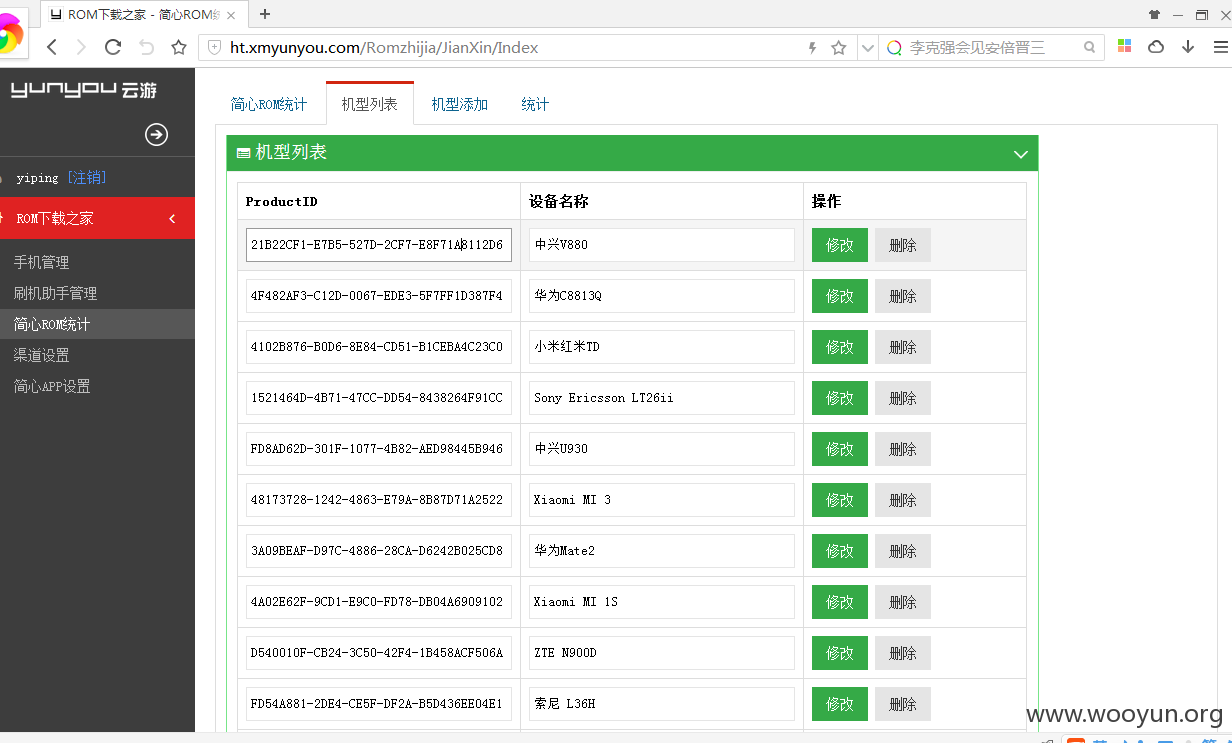This screenshot has height=743, width=1232.
Task: Click the browser address bar URL
Action: 384,47
